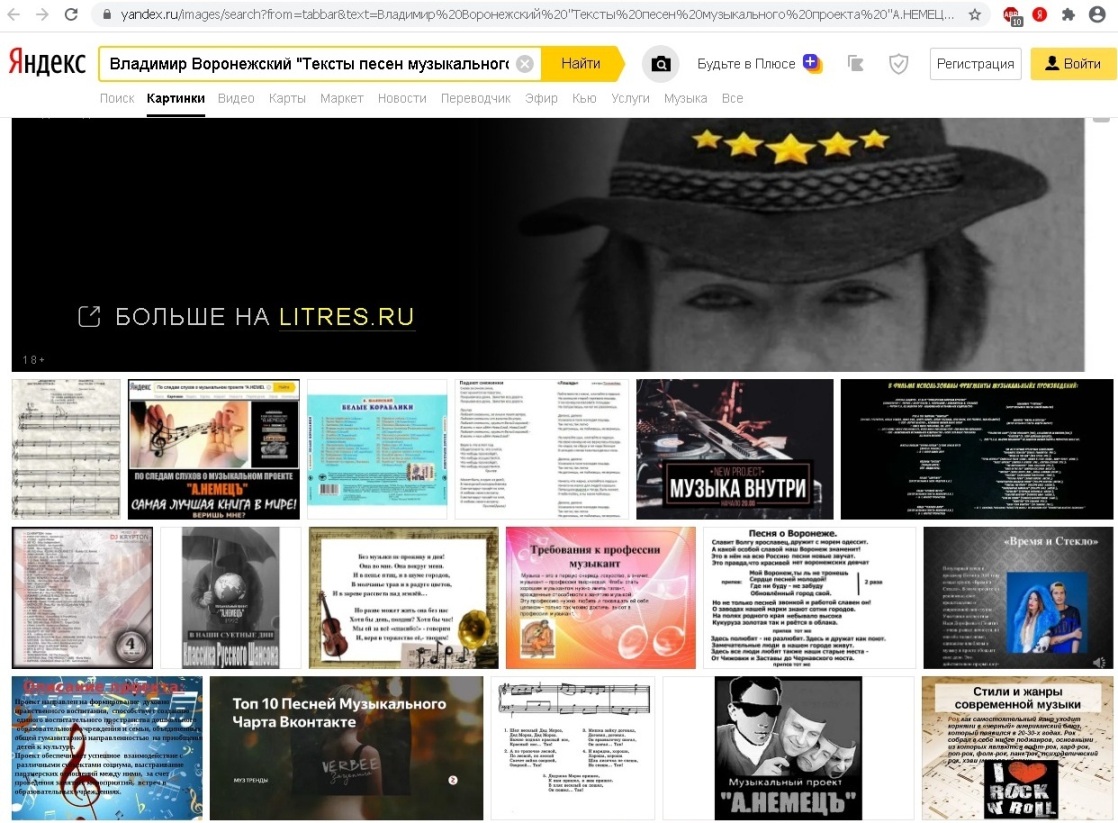The height and width of the screenshot is (823, 1118).
Task: Go forward with the browser forward arrow
Action: click(x=42, y=14)
